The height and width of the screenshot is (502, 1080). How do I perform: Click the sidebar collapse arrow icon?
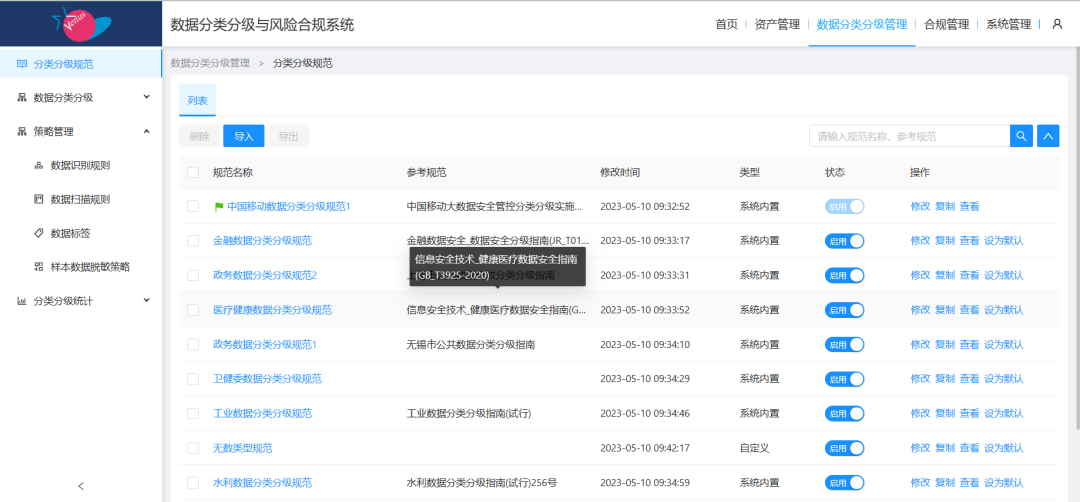pyautogui.click(x=81, y=486)
